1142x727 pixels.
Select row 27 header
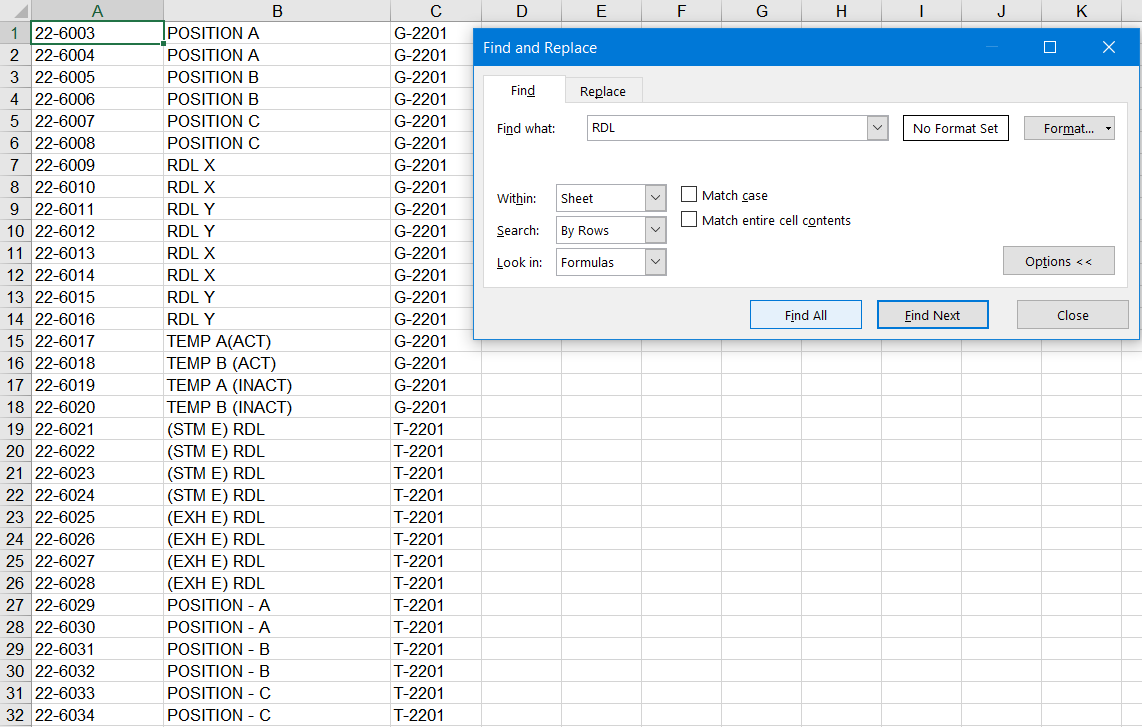(x=15, y=605)
